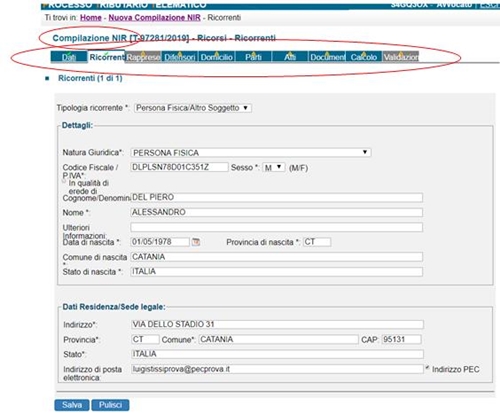Click the CAP field showing 95131
The image size is (500, 413).
point(402,339)
